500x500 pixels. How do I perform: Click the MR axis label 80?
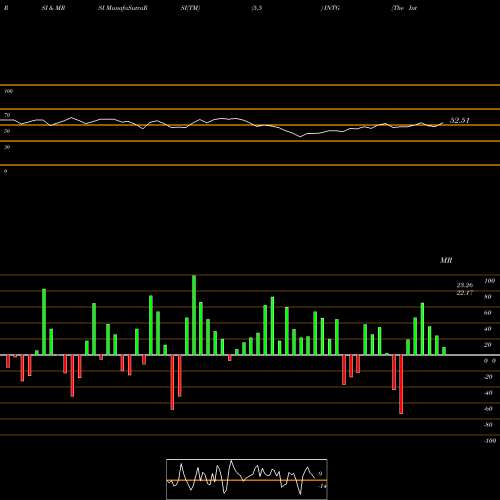(x=488, y=297)
